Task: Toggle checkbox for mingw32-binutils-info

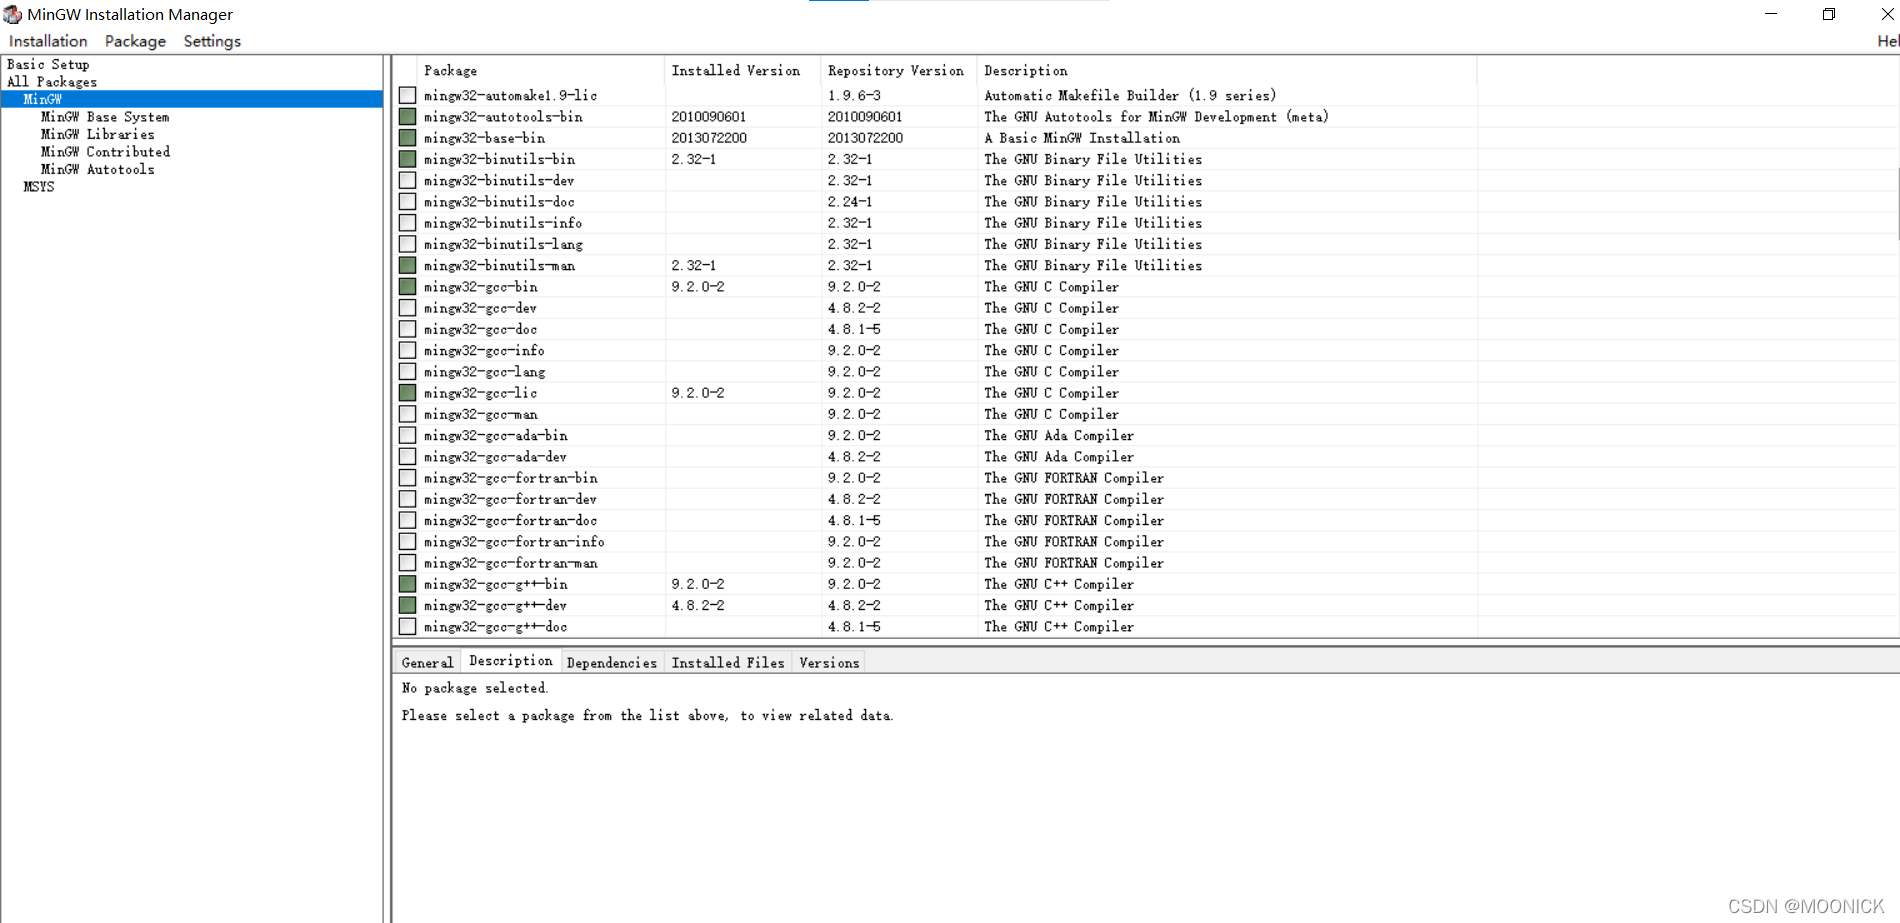Action: click(407, 223)
